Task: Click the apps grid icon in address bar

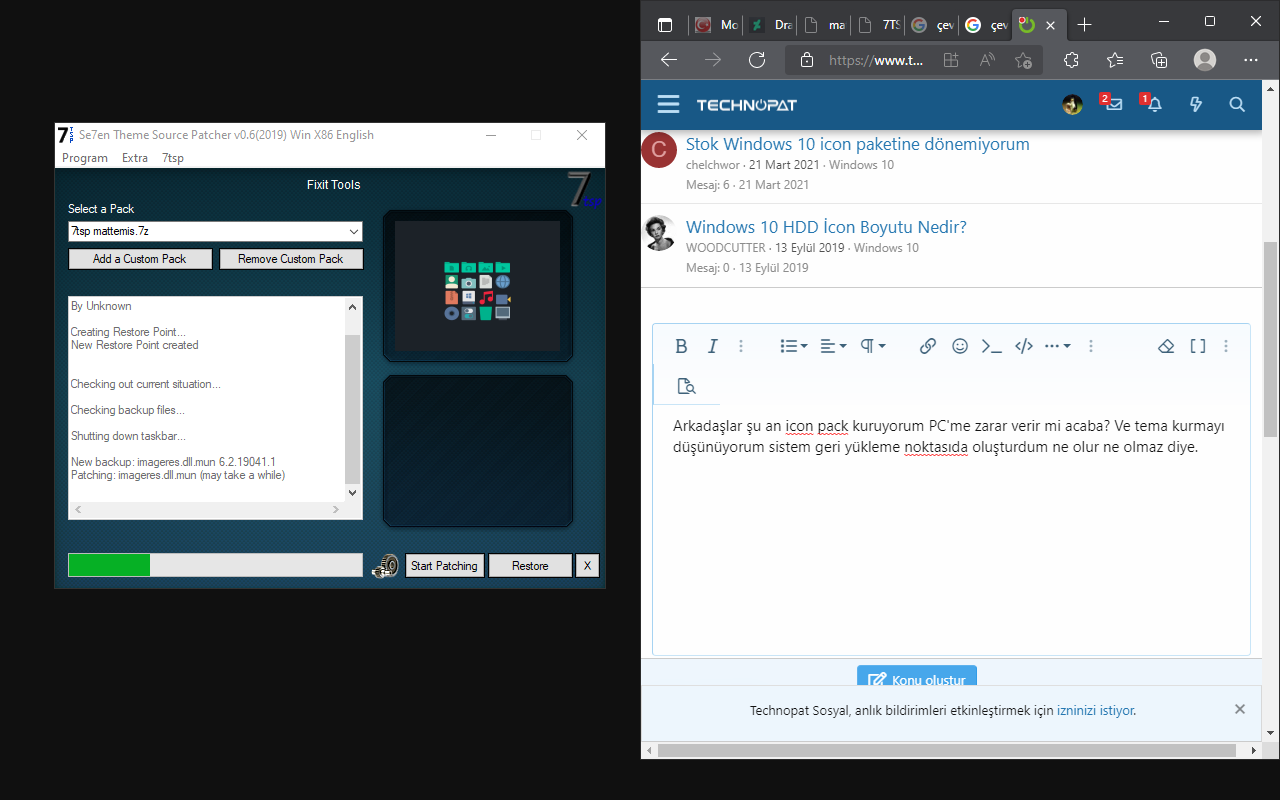Action: [x=950, y=60]
